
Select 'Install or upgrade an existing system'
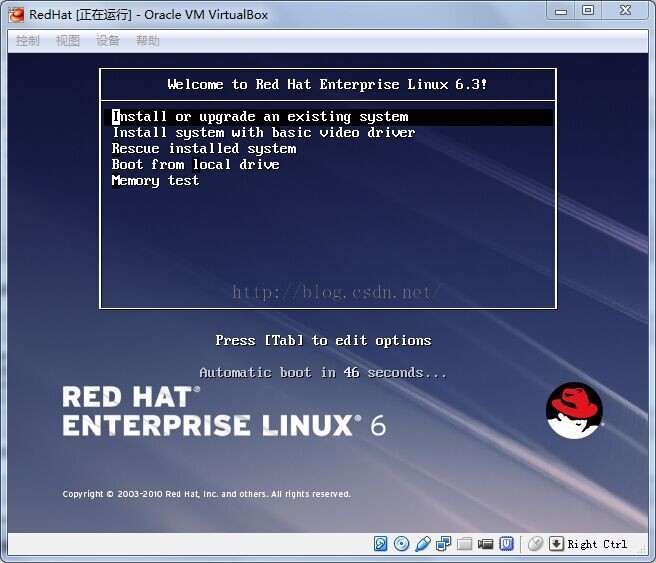(x=328, y=117)
